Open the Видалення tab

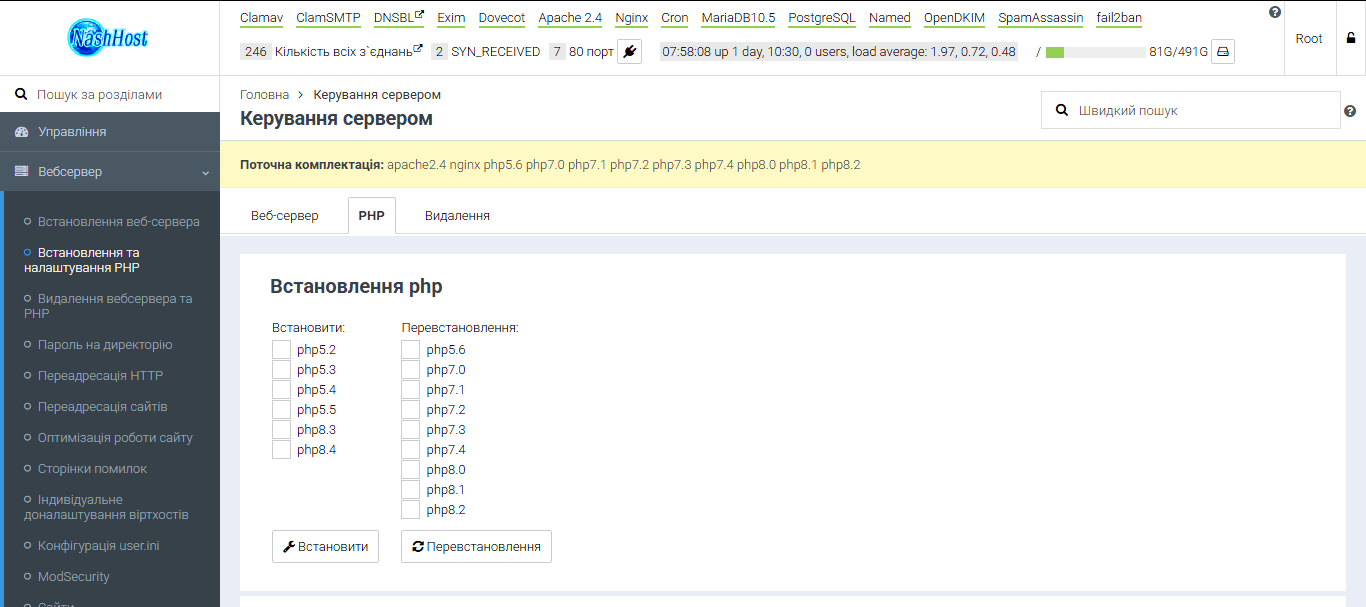coord(456,214)
